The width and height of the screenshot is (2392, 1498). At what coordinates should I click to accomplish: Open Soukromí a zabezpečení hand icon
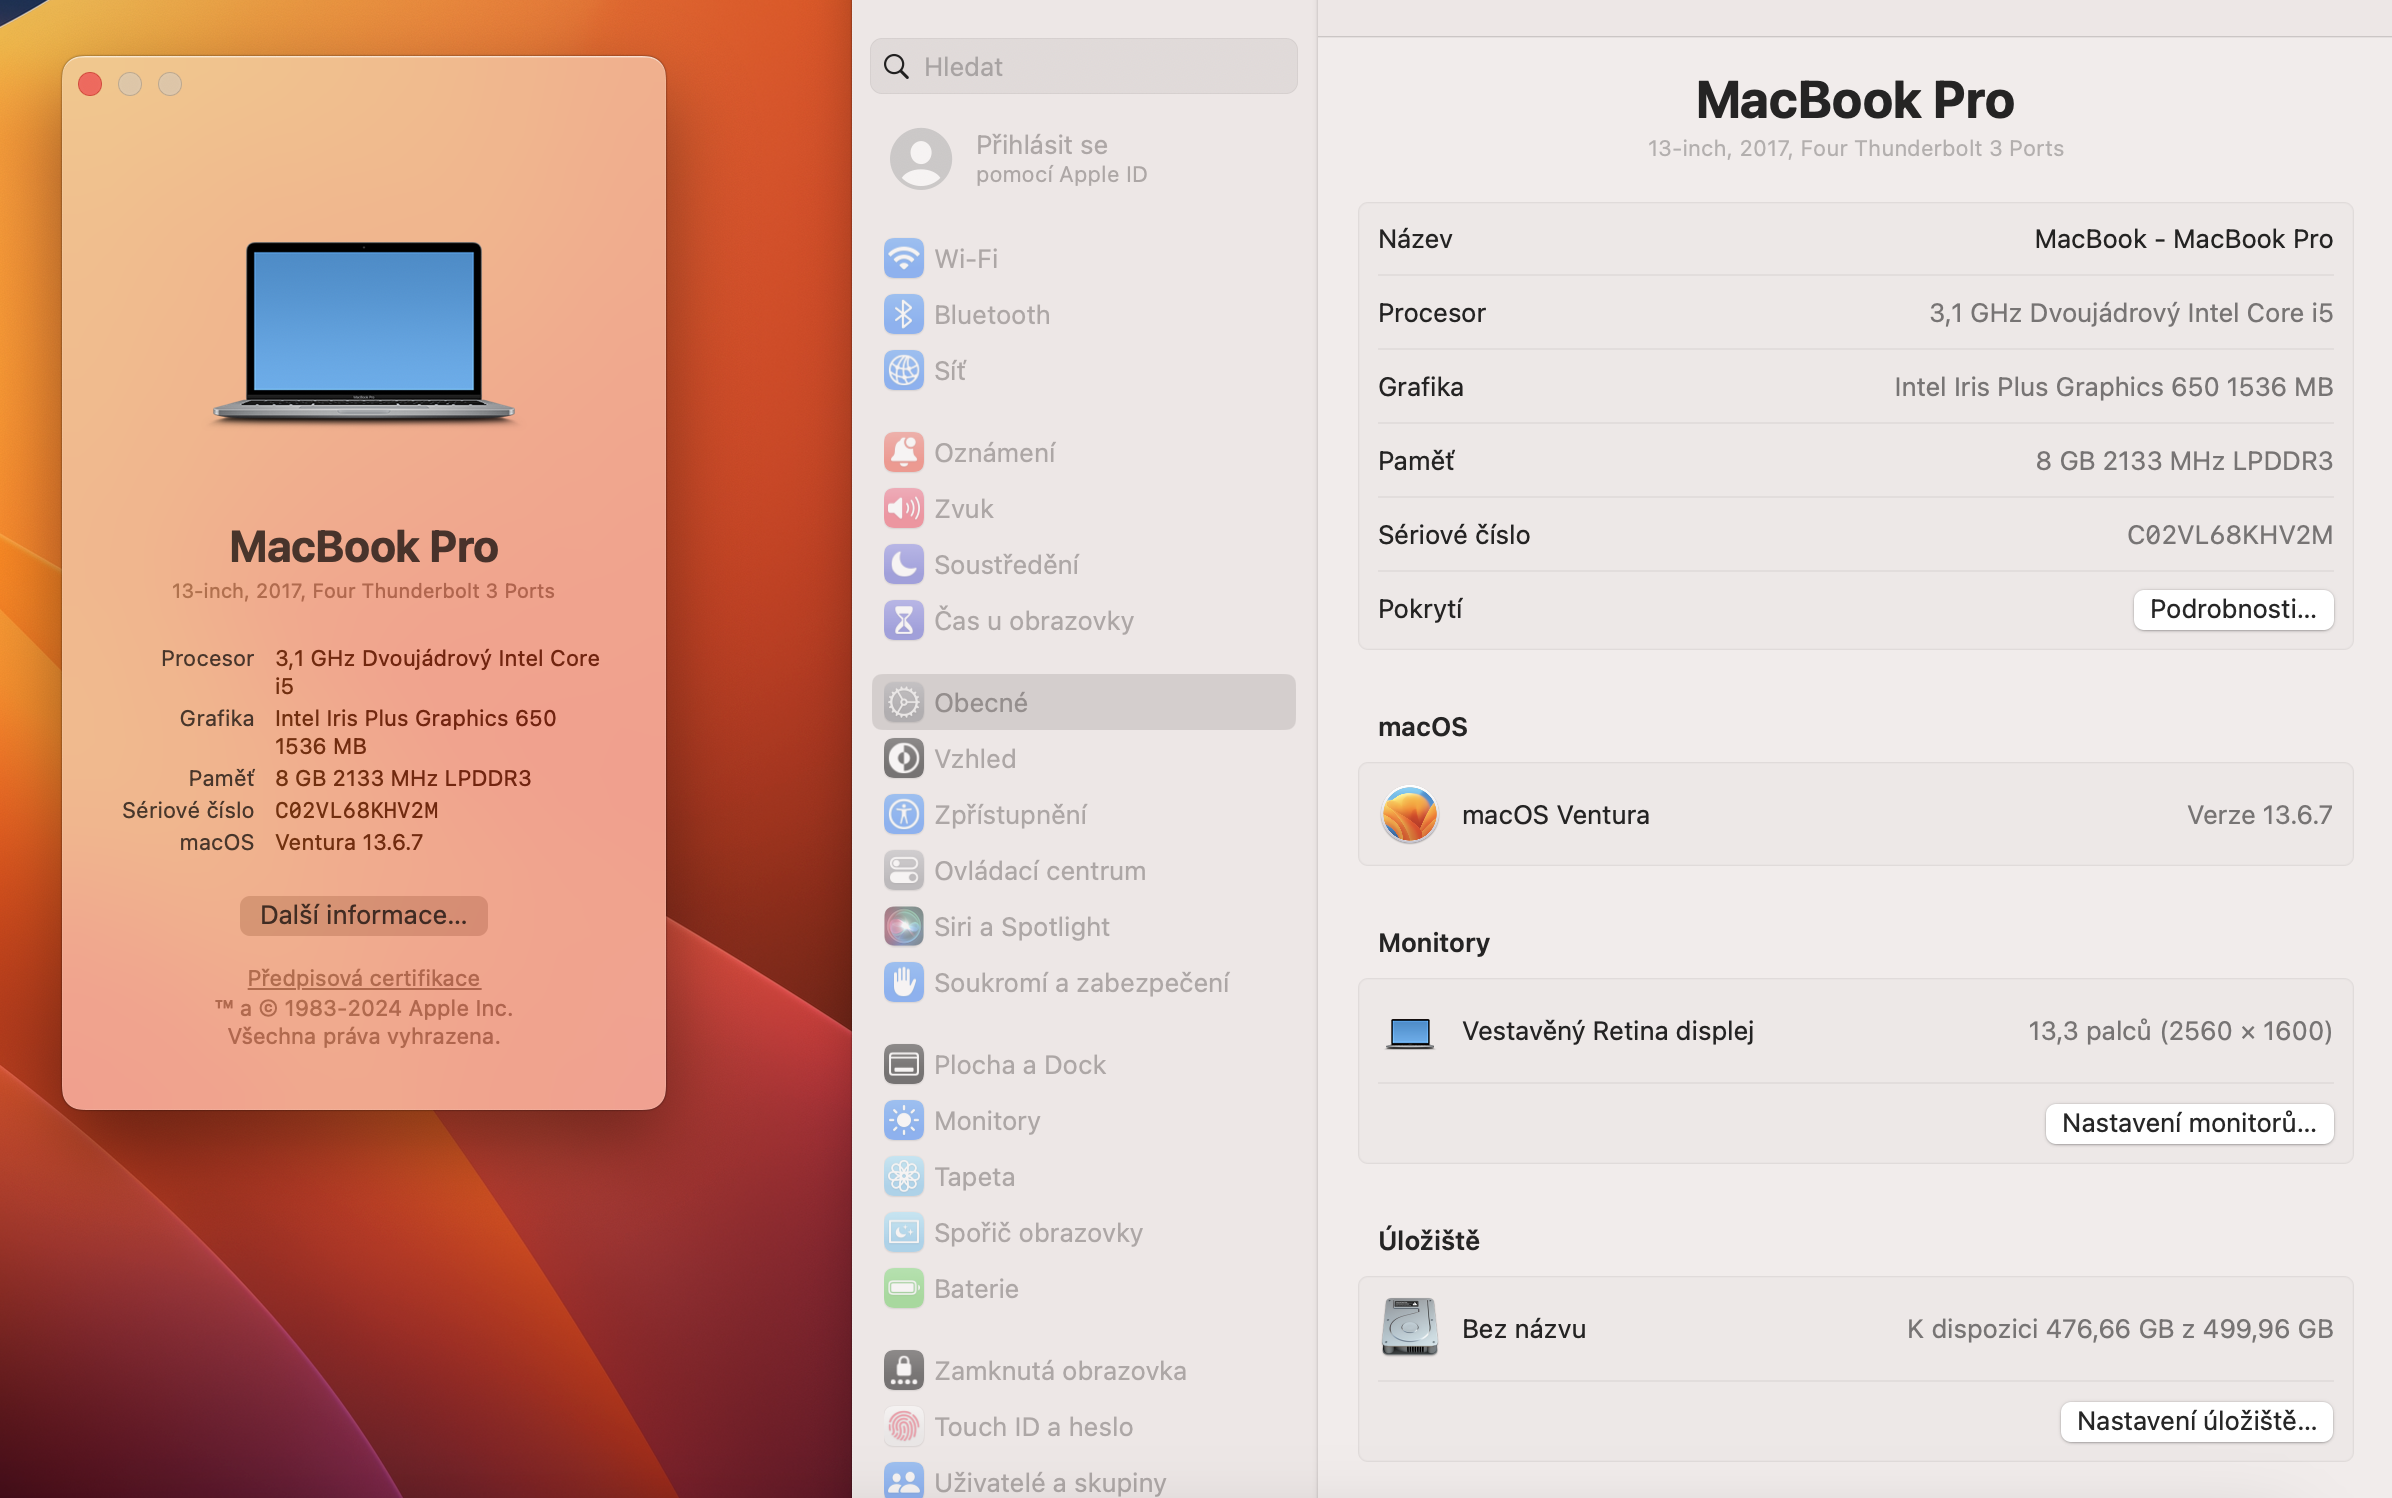coord(903,983)
